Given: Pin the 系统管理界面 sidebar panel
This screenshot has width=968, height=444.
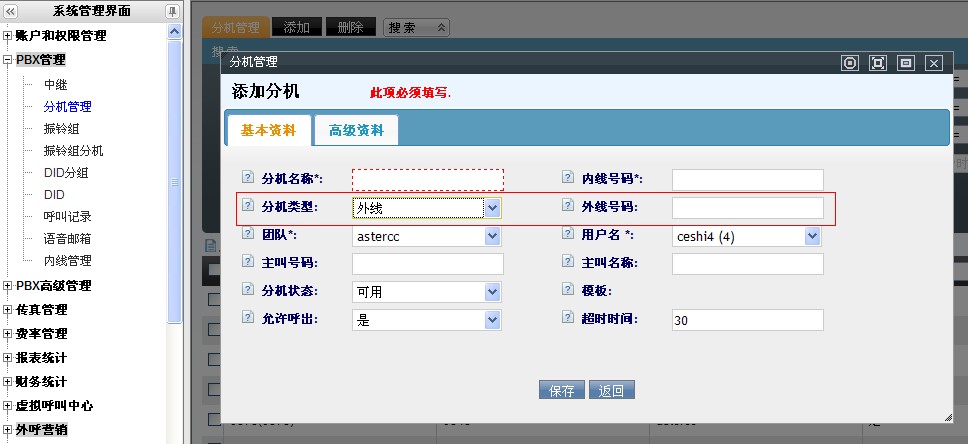Looking at the screenshot, I should click(x=172, y=11).
